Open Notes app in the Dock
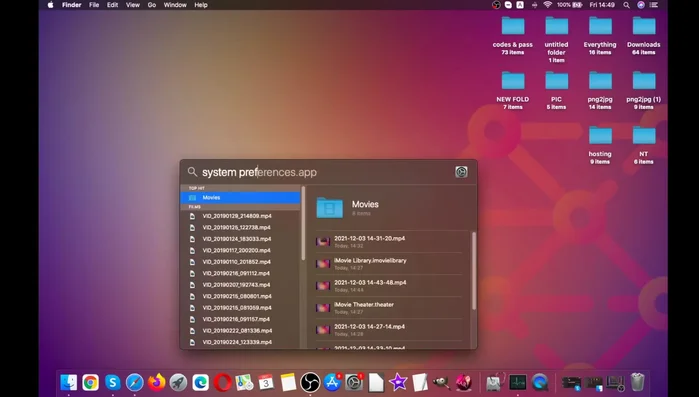The image size is (699, 397). pos(288,382)
